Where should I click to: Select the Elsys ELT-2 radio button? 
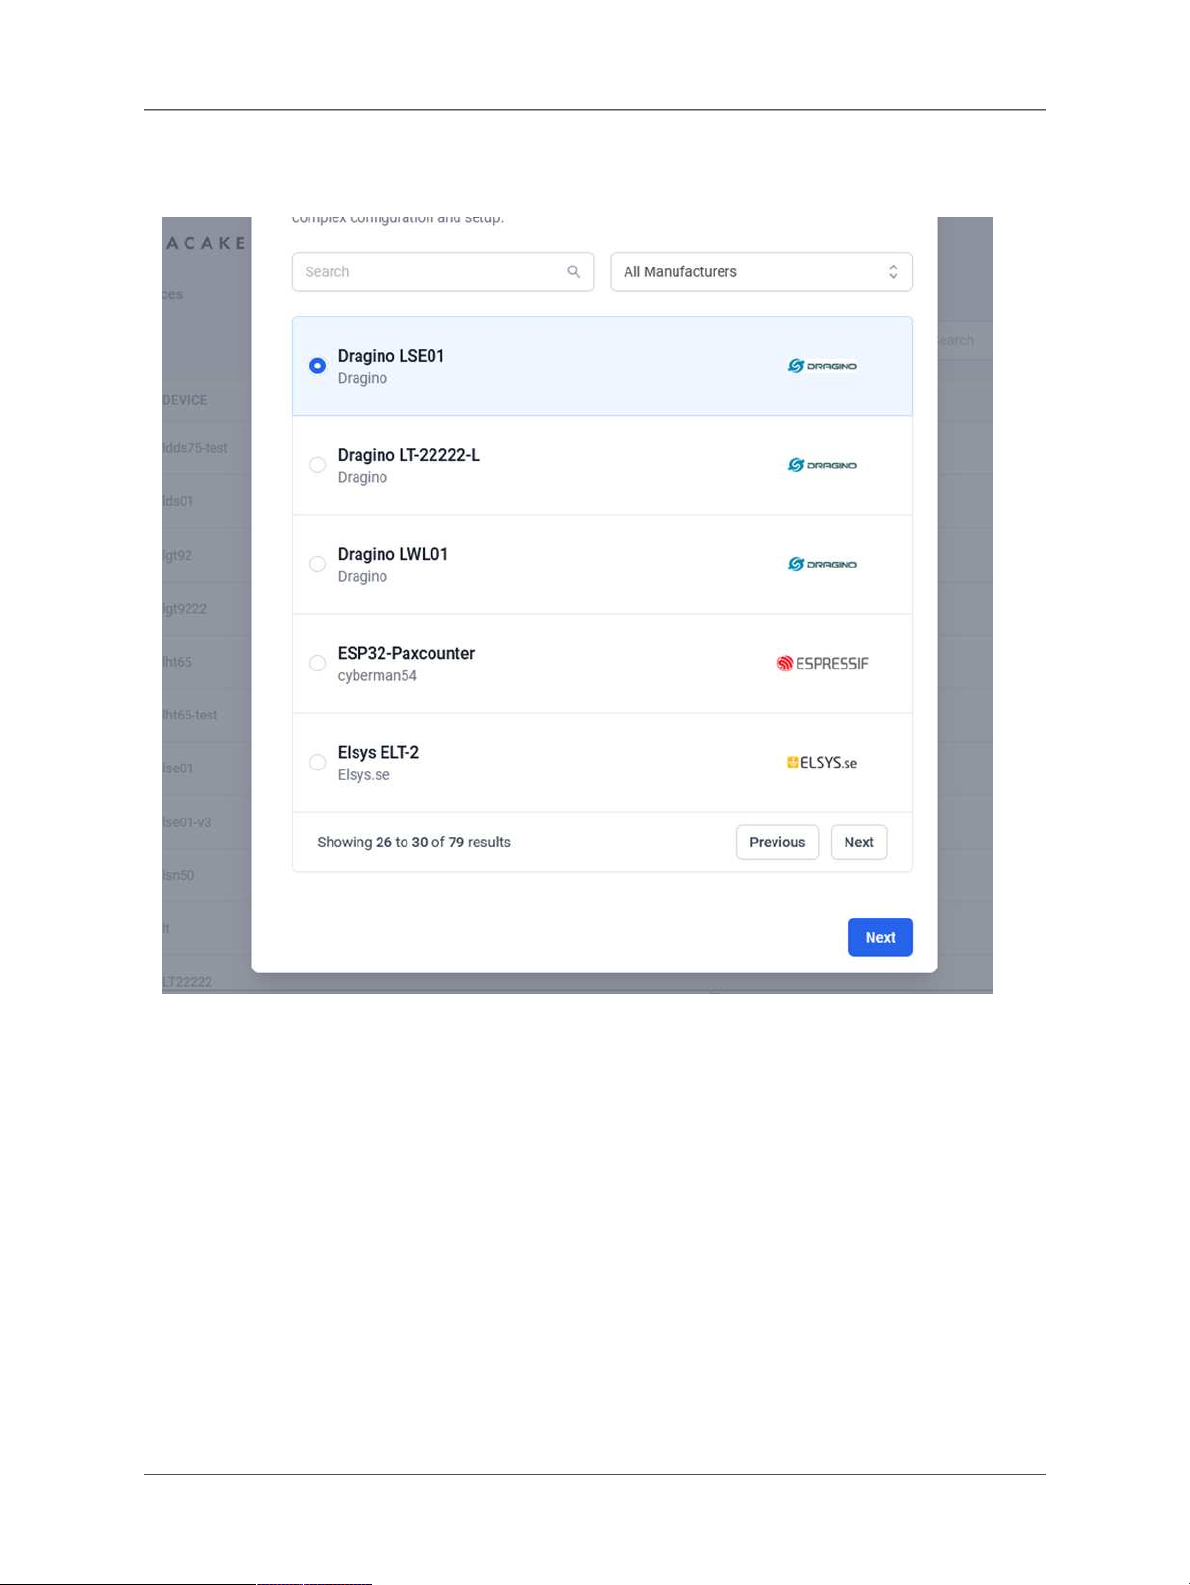click(x=317, y=762)
